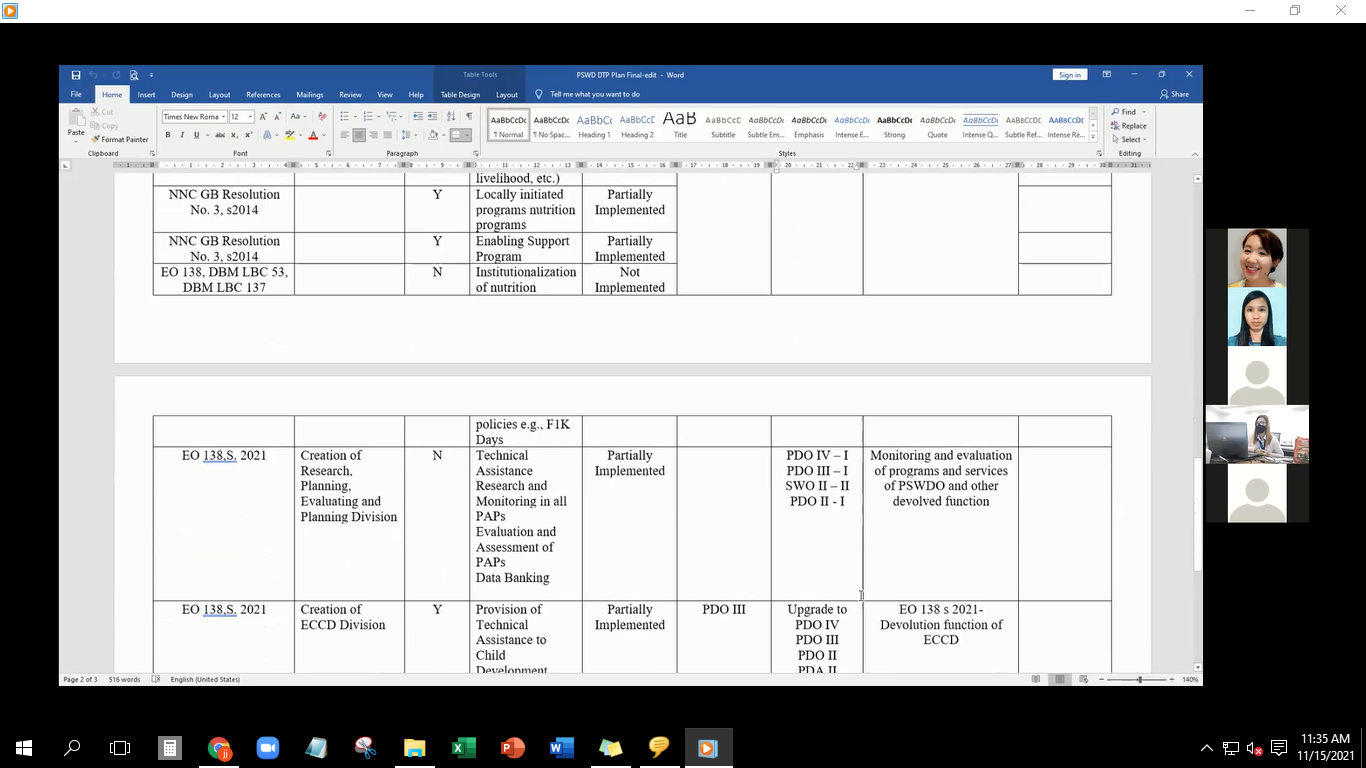Toggle Bold formatting

pyautogui.click(x=168, y=135)
